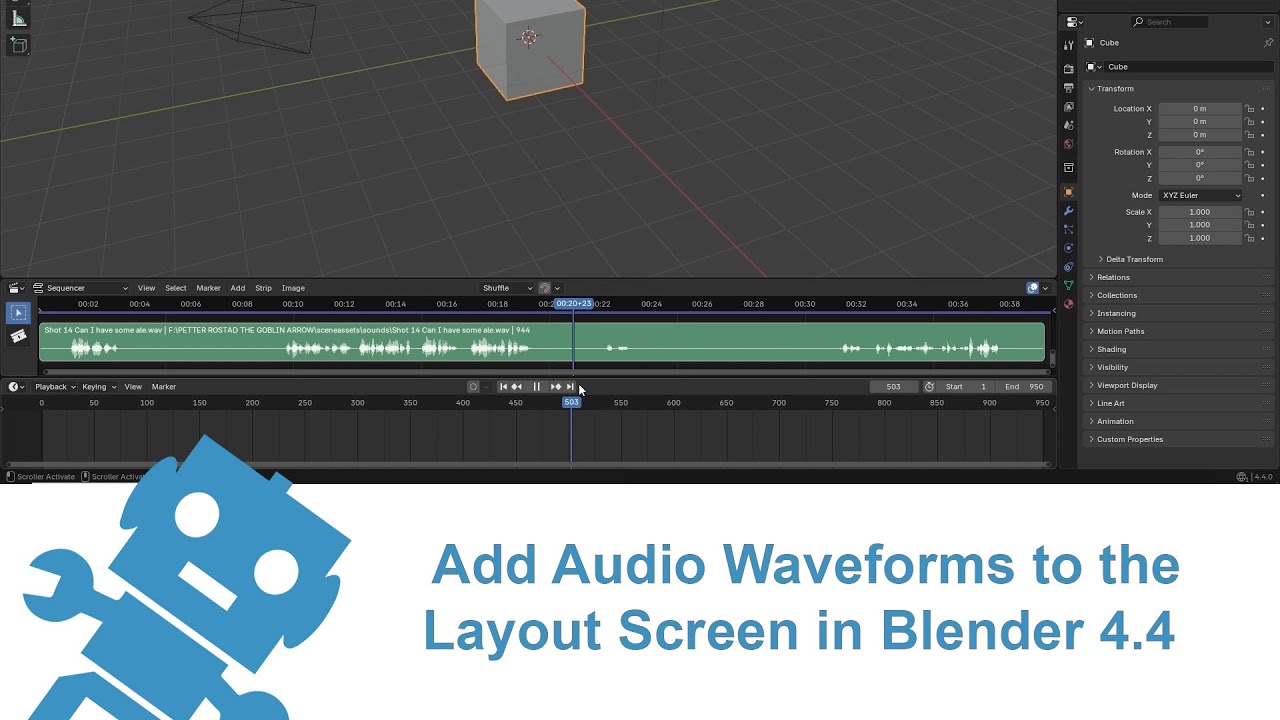Viewport: 1280px width, 720px height.
Task: Open the Keying popover in timeline
Action: (98, 387)
